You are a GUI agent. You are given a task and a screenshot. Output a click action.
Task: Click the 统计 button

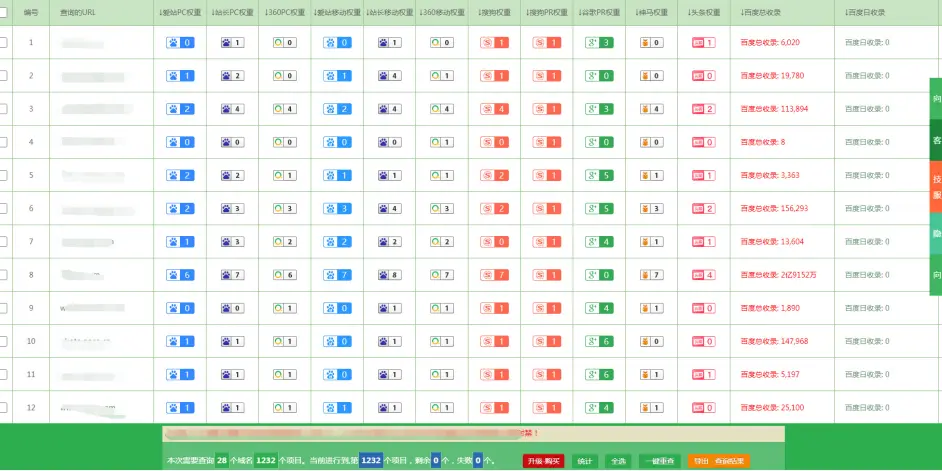(585, 461)
